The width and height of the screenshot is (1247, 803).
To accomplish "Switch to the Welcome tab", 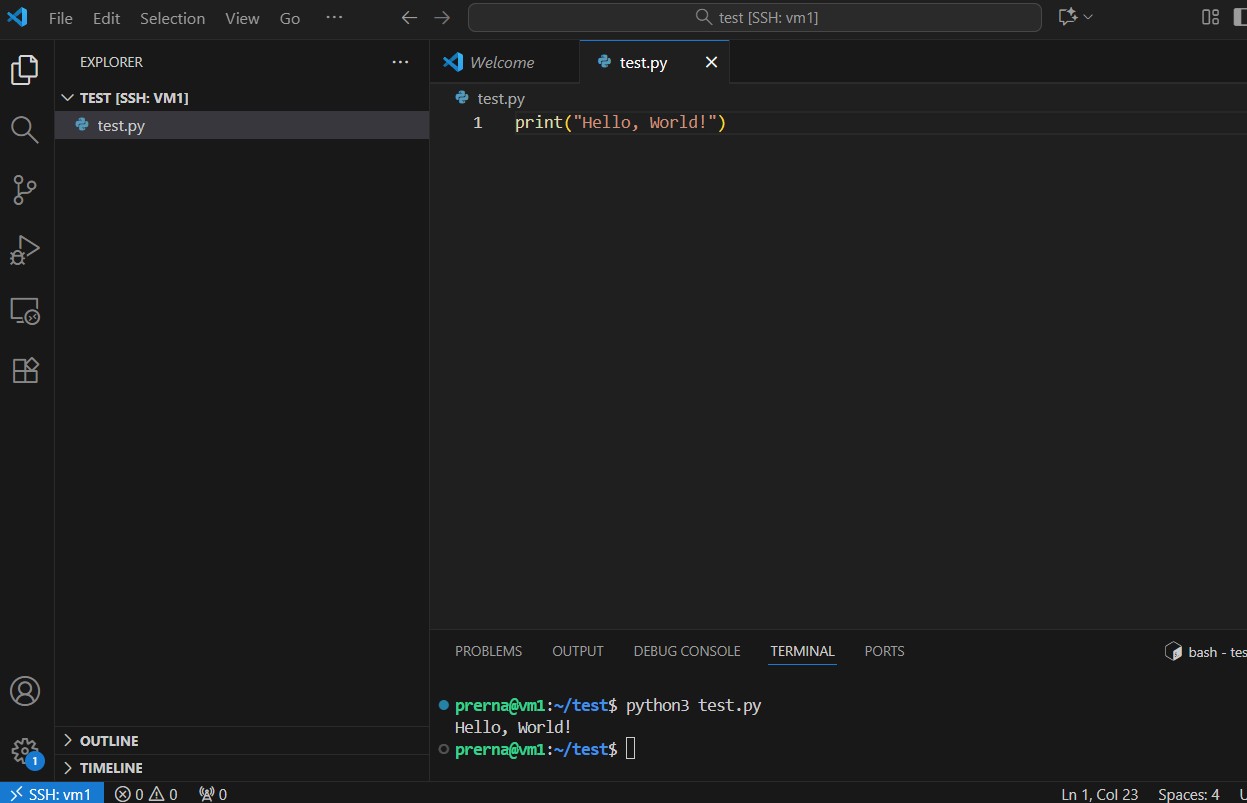I will click(501, 62).
